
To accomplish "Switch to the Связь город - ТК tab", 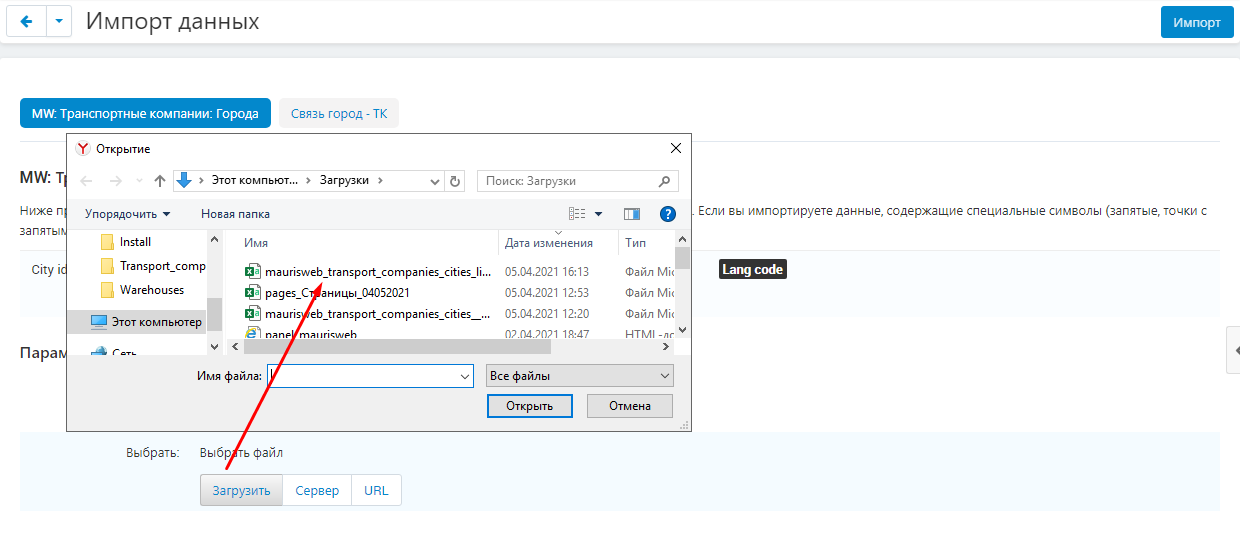I will [338, 114].
